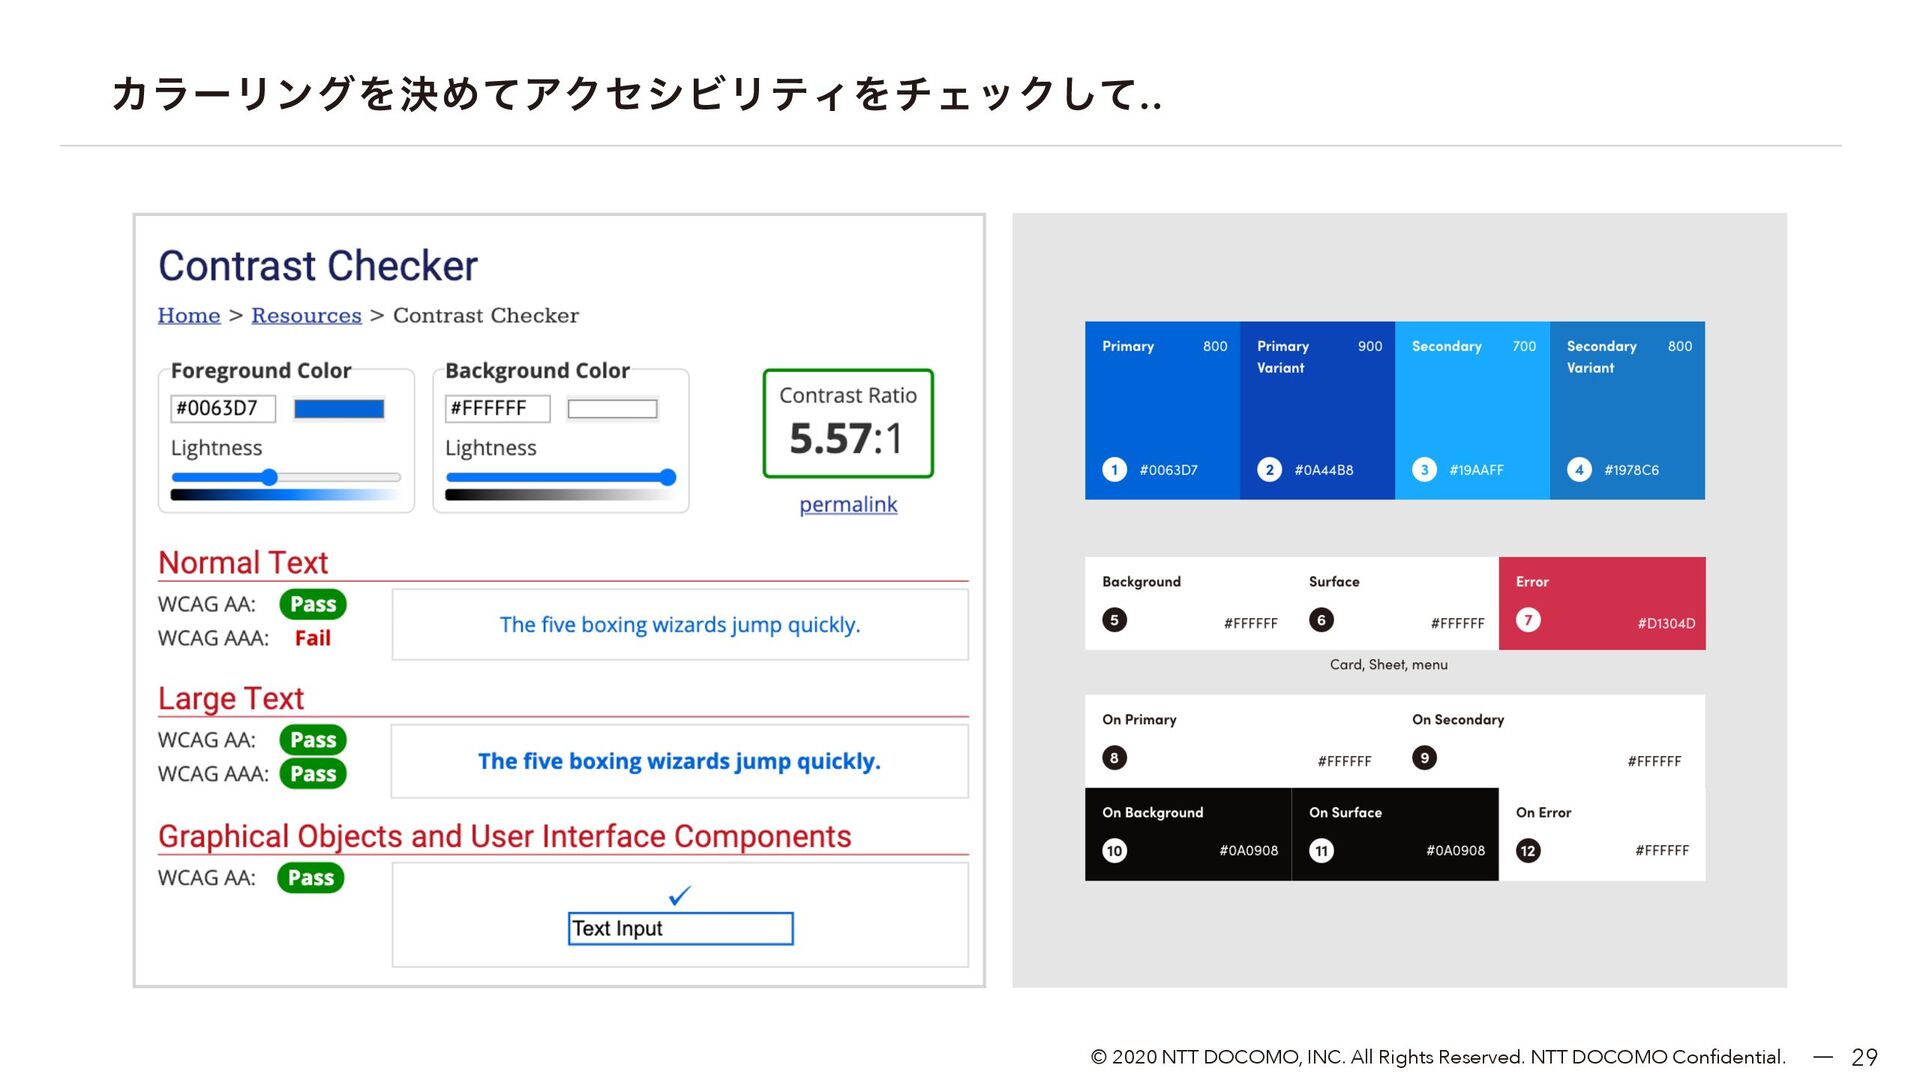Click the Home breadcrumb link

point(189,316)
